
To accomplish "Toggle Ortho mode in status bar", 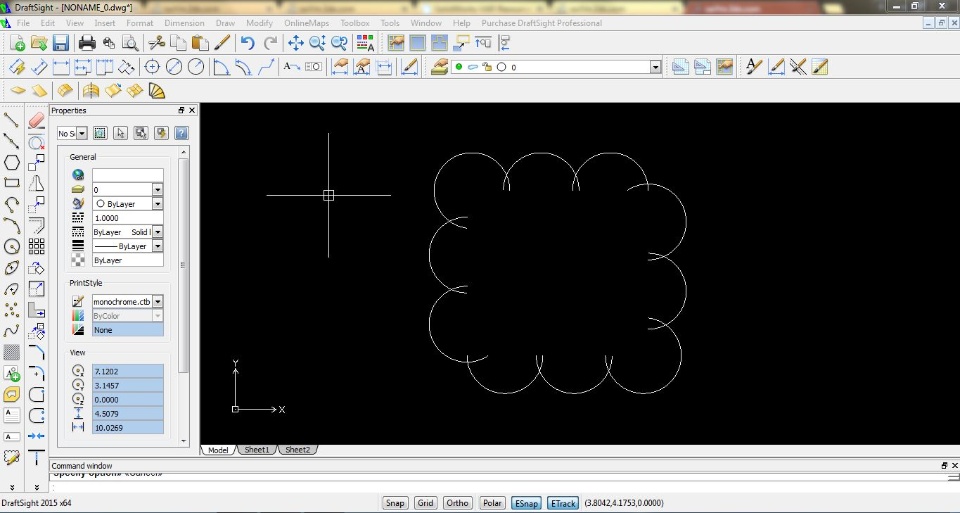I will (x=457, y=503).
